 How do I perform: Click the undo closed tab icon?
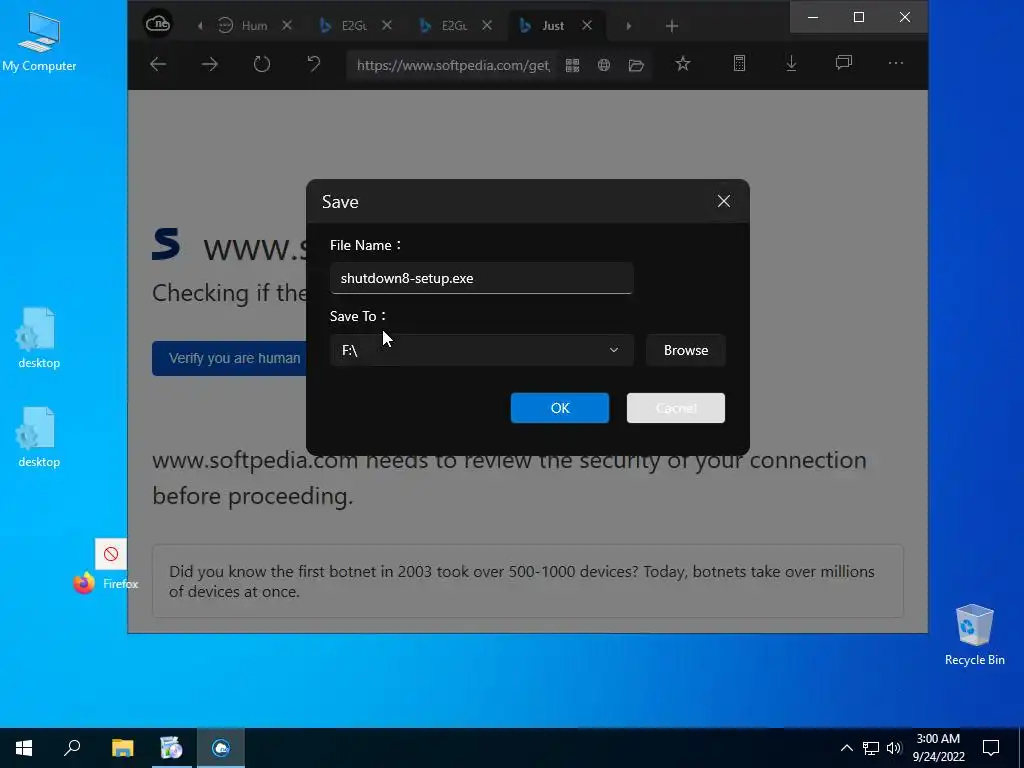pos(314,64)
